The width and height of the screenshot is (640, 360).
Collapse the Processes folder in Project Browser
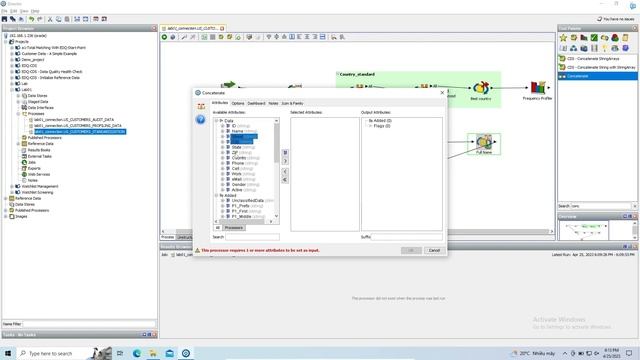click(x=18, y=114)
